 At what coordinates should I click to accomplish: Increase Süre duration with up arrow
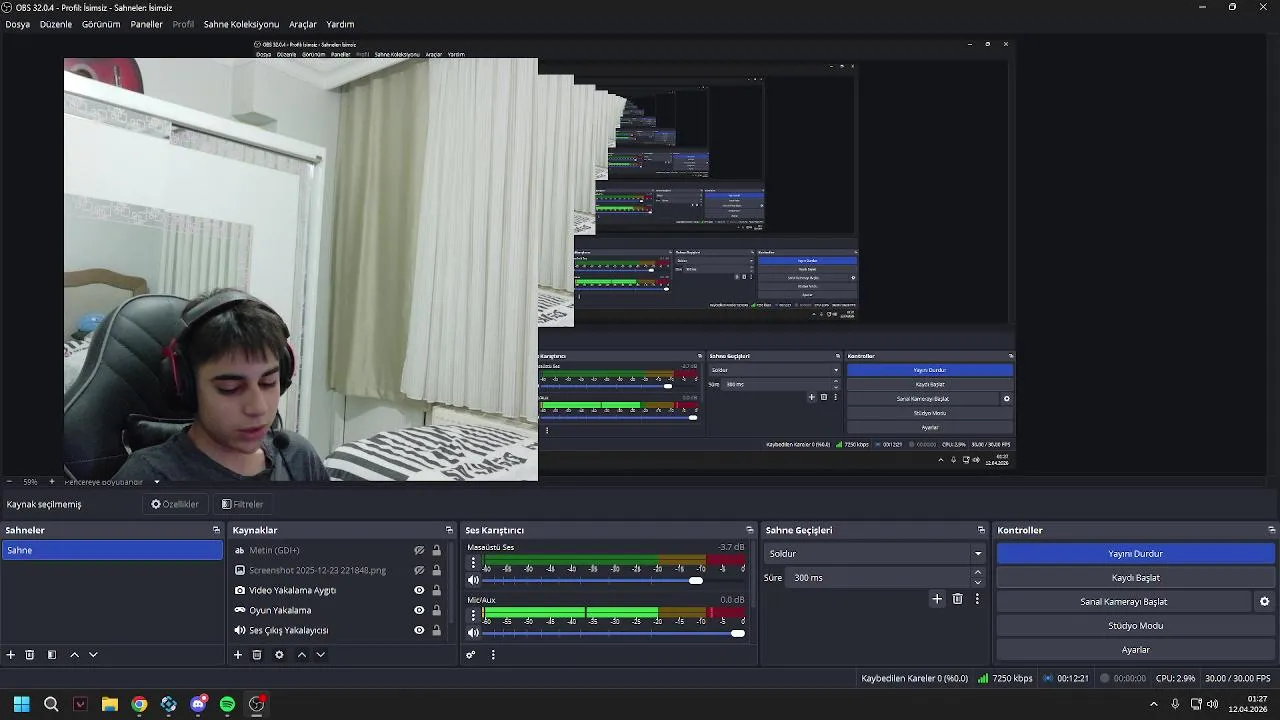point(978,573)
